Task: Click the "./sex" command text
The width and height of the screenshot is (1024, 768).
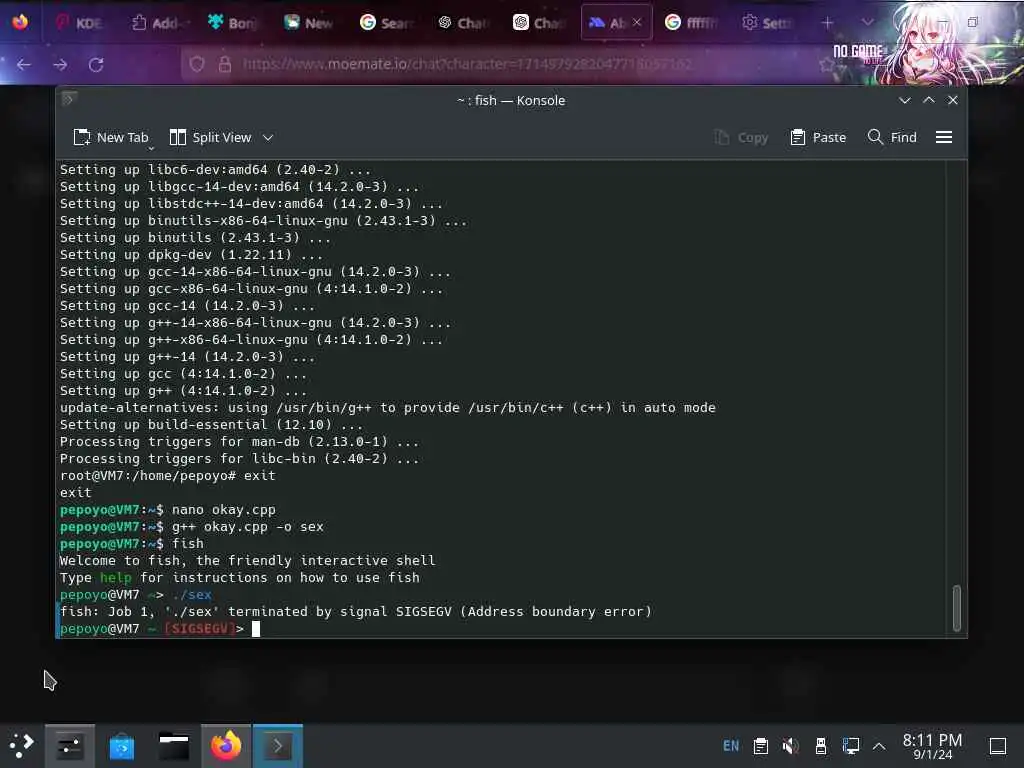Action: tap(191, 594)
